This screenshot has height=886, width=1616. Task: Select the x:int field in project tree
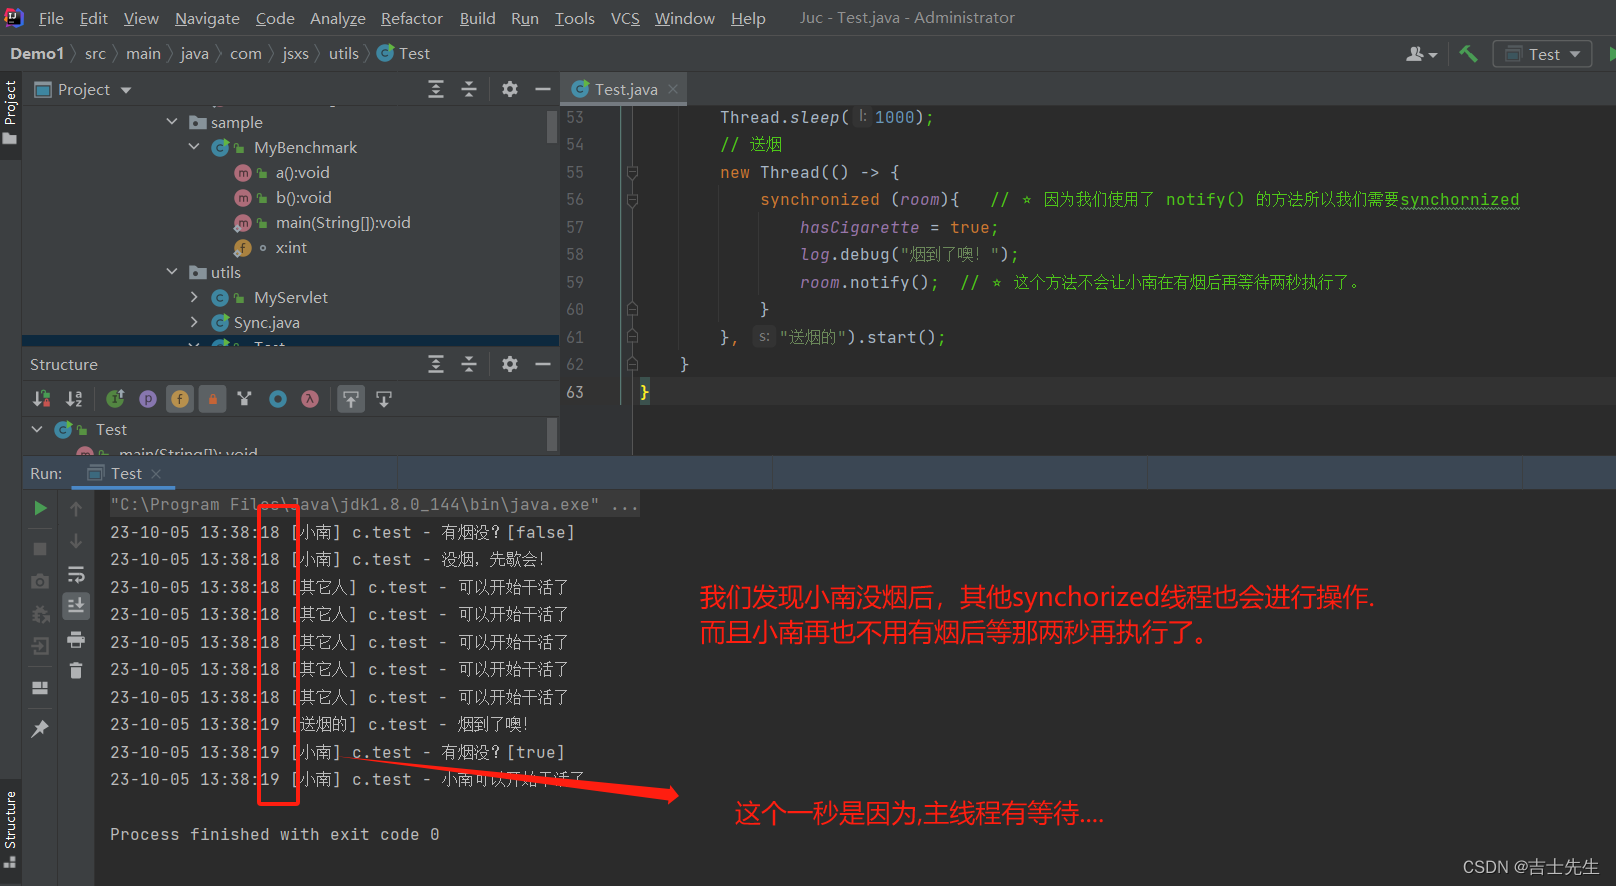pyautogui.click(x=291, y=247)
